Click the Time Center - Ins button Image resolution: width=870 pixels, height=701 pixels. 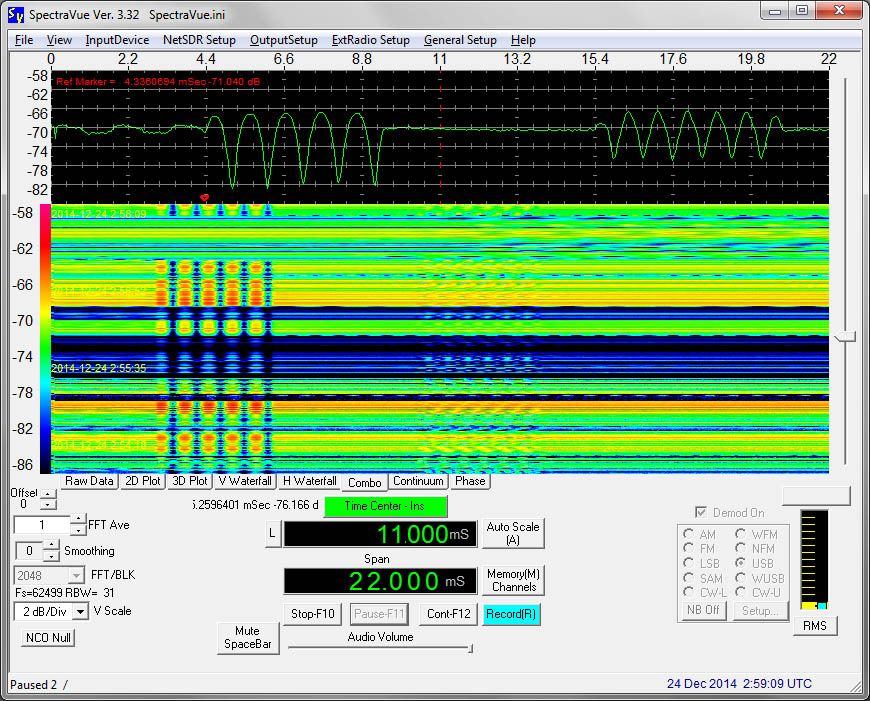click(x=385, y=506)
